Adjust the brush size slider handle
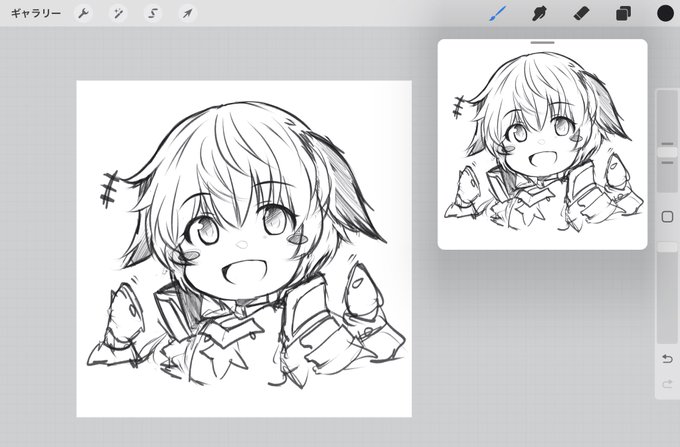Viewport: 680px width, 447px height. point(667,153)
